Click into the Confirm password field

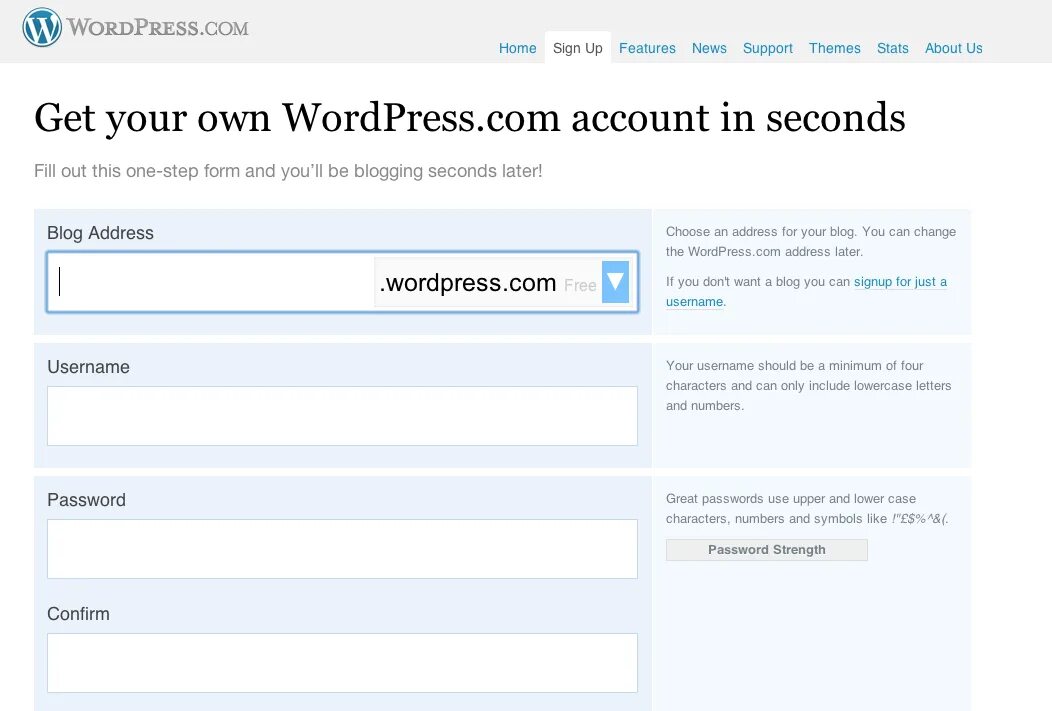click(x=342, y=663)
